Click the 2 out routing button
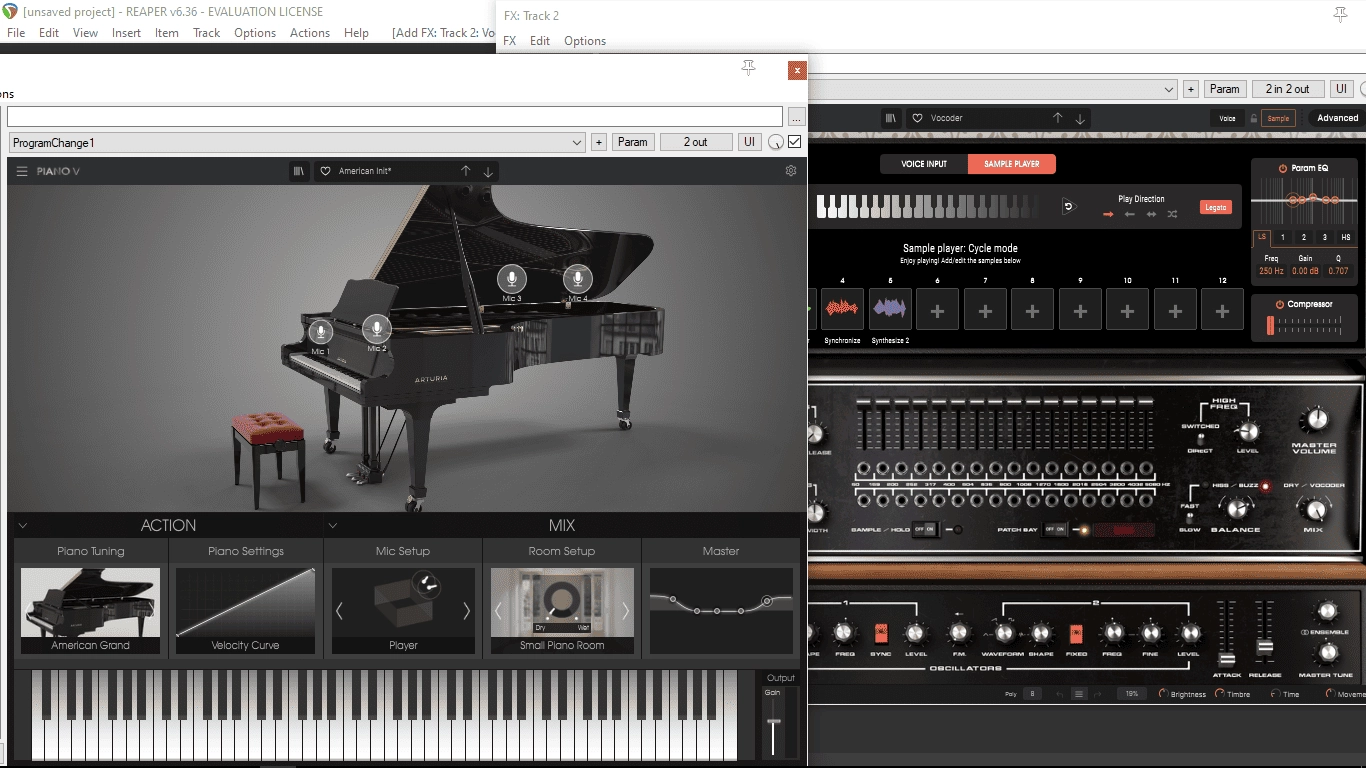Viewport: 1366px width, 768px height. point(695,142)
